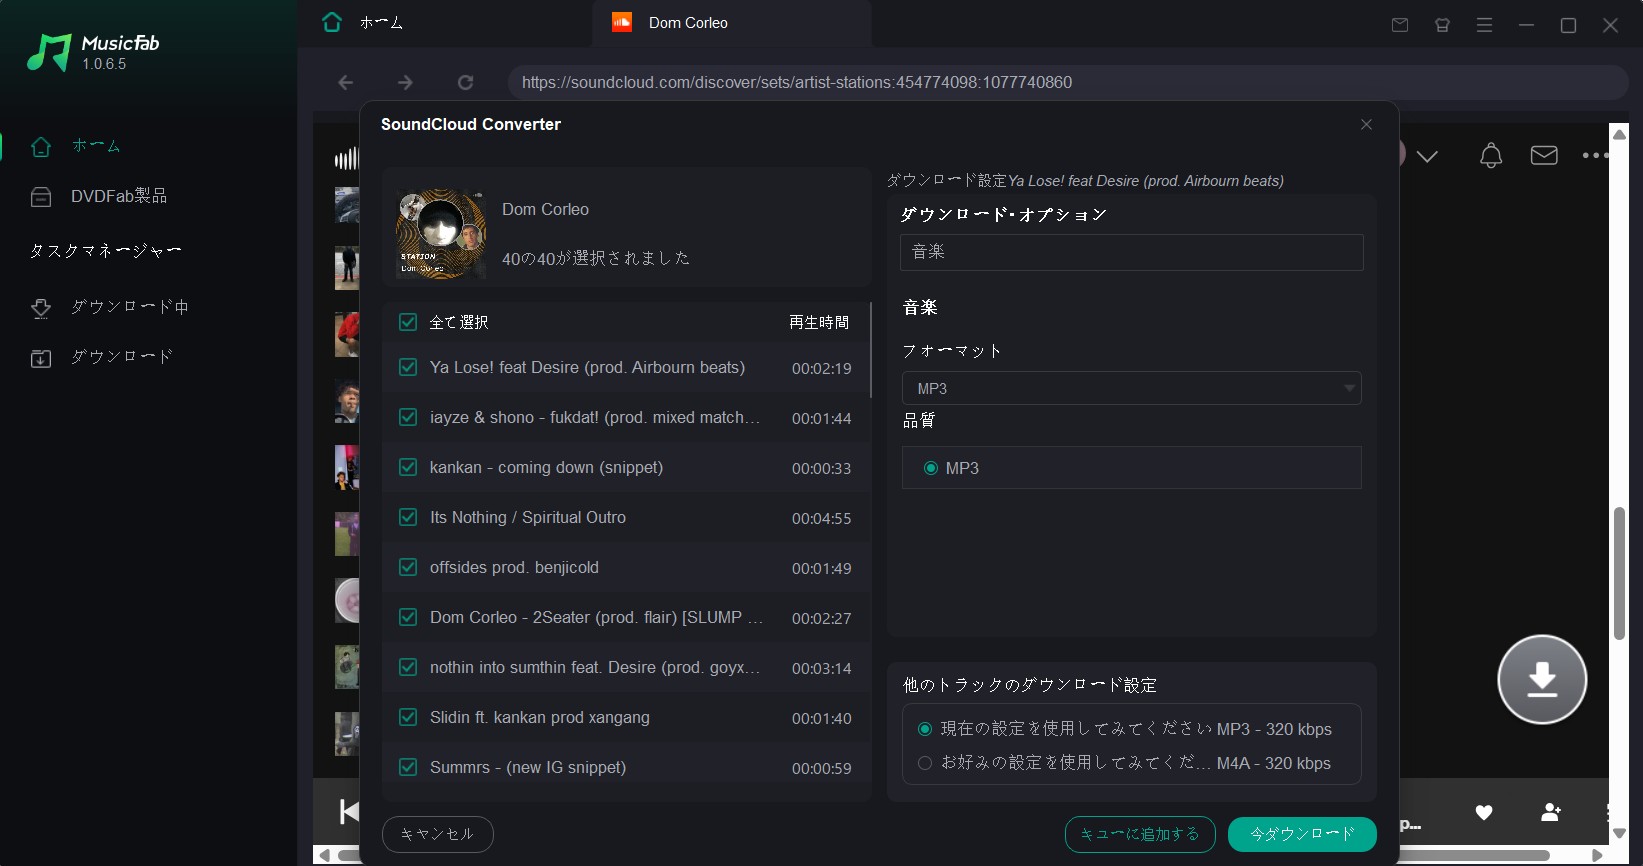The image size is (1643, 866).
Task: Click the round download arrow floating button
Action: (x=1542, y=679)
